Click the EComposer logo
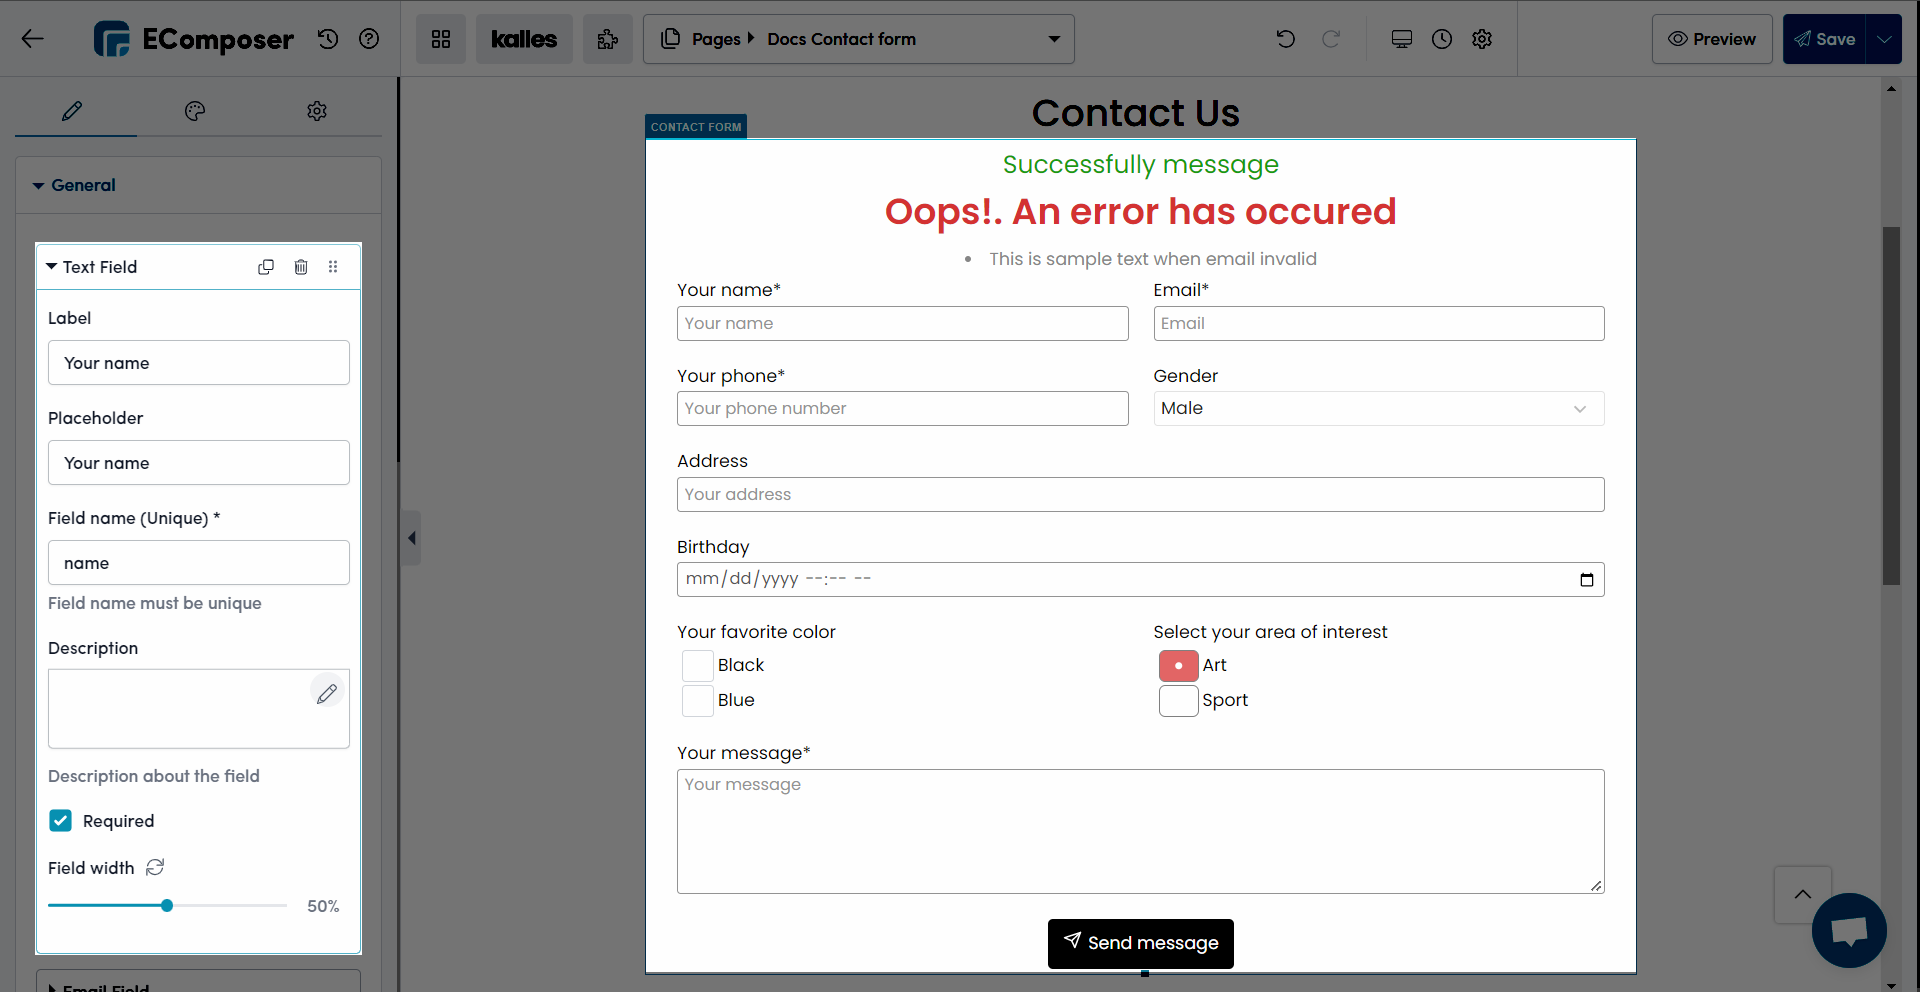1920x992 pixels. [x=194, y=39]
